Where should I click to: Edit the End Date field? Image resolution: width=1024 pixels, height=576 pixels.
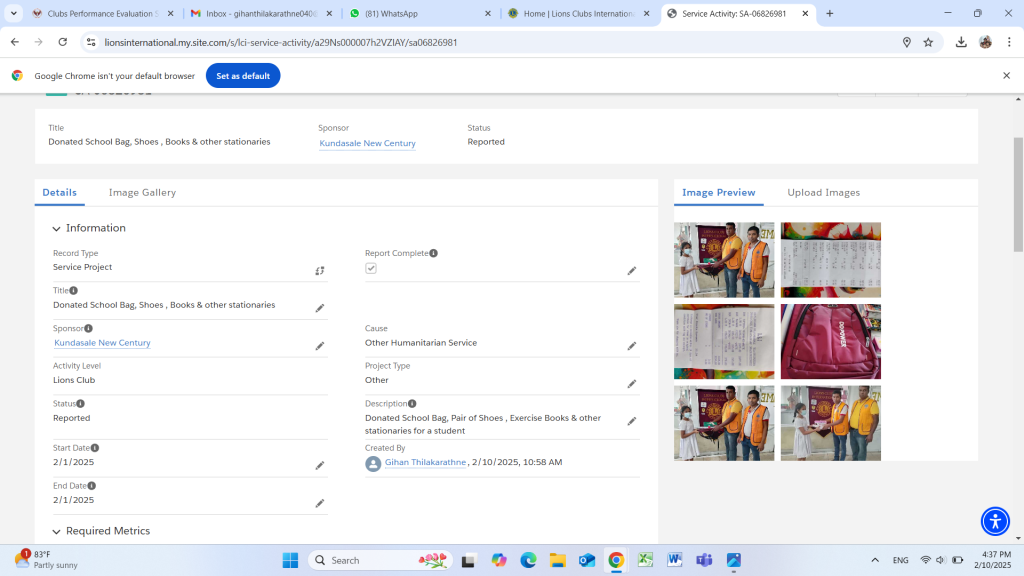click(x=320, y=504)
